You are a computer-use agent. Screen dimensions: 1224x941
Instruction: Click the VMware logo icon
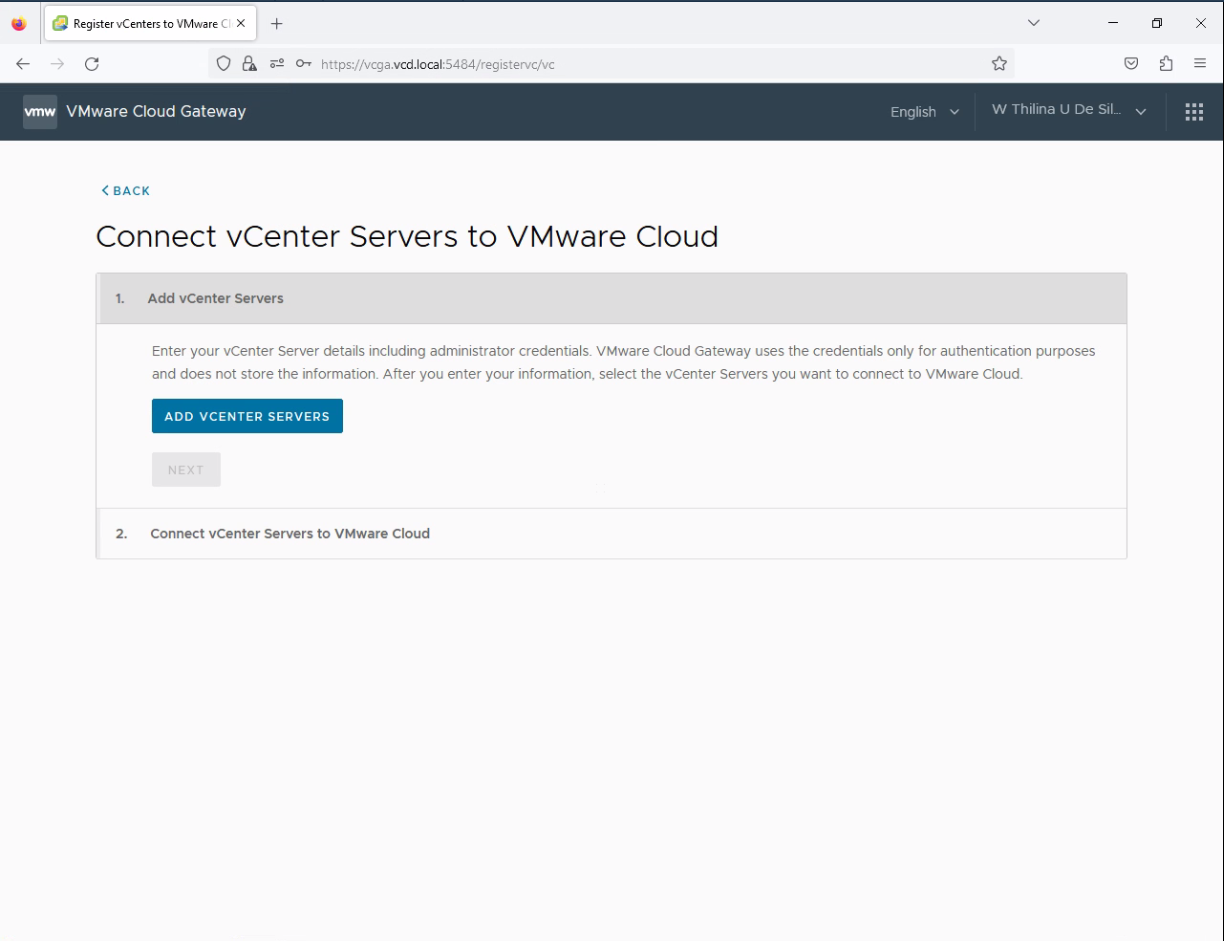pyautogui.click(x=40, y=112)
